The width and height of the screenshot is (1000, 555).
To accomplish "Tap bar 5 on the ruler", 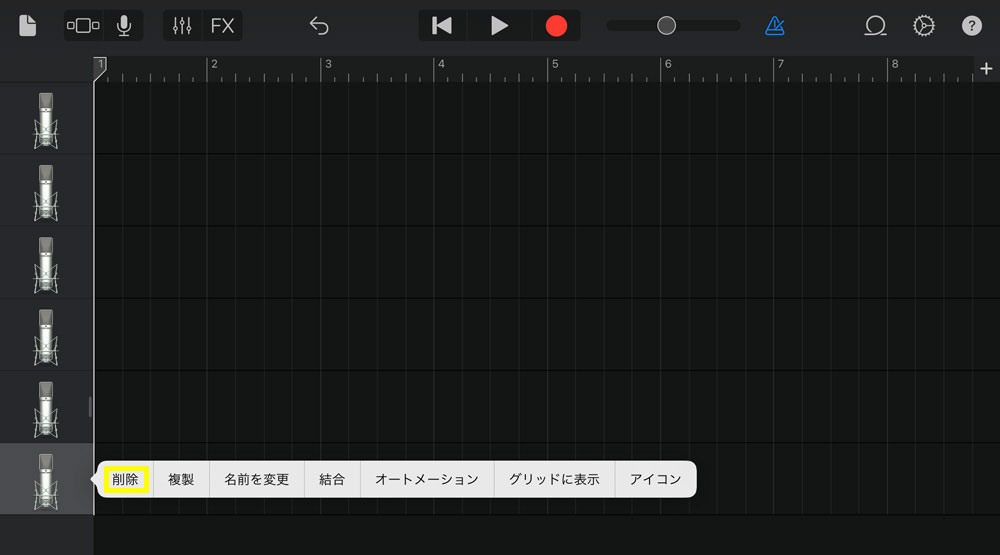I will [555, 64].
